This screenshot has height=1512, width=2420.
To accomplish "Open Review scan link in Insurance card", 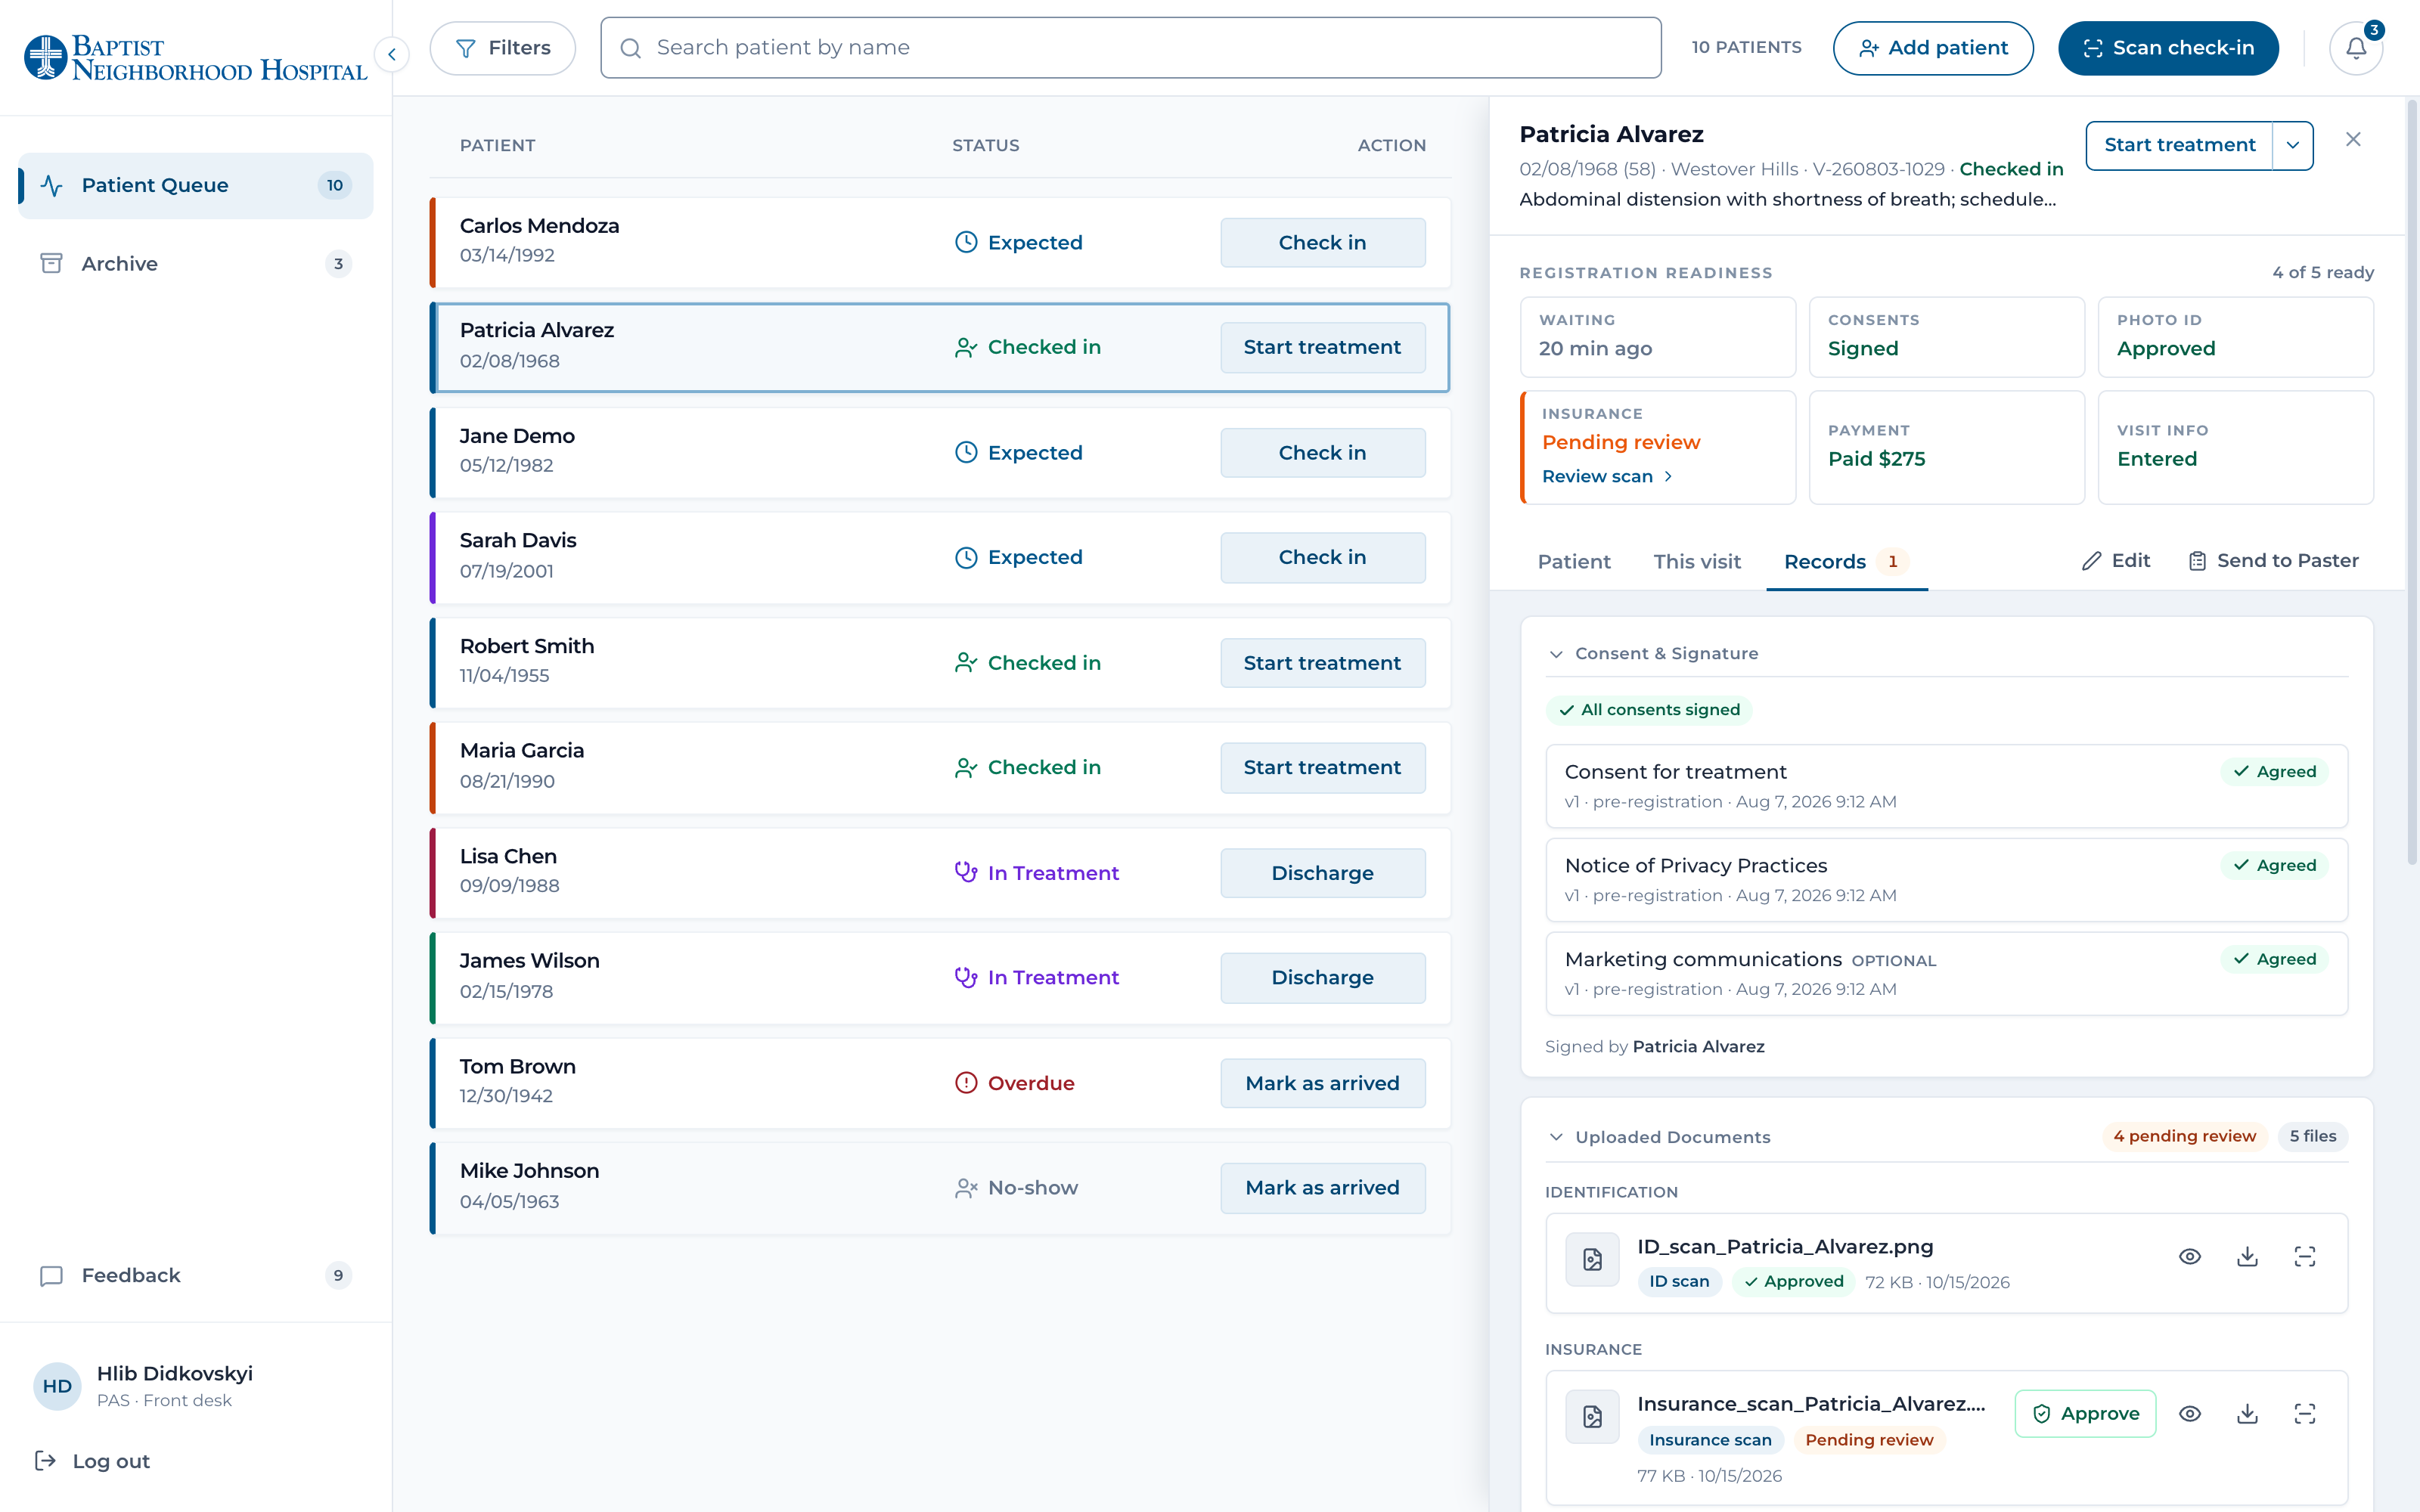I will pos(1606,476).
